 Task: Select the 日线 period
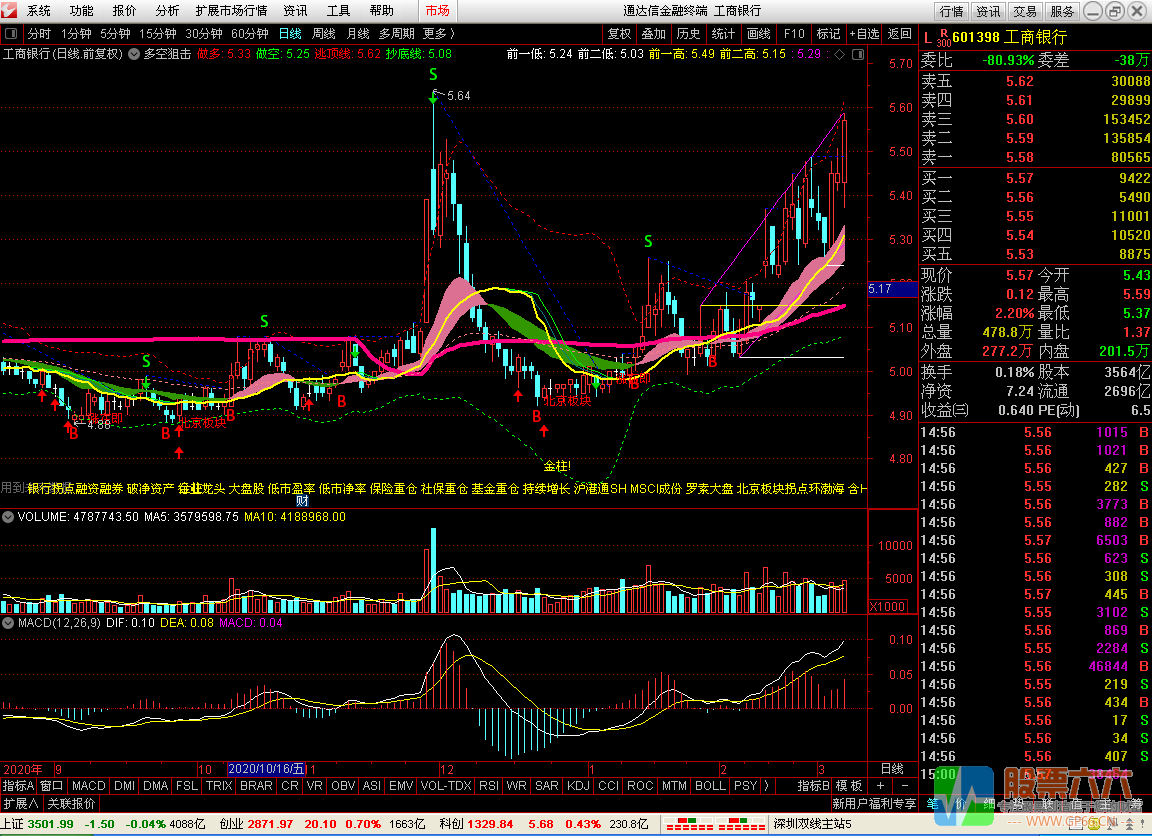click(290, 34)
